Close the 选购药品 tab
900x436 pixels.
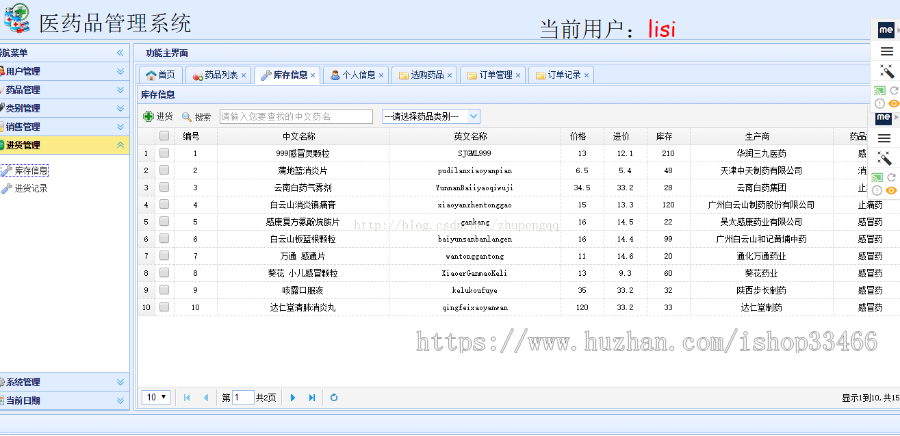[449, 75]
